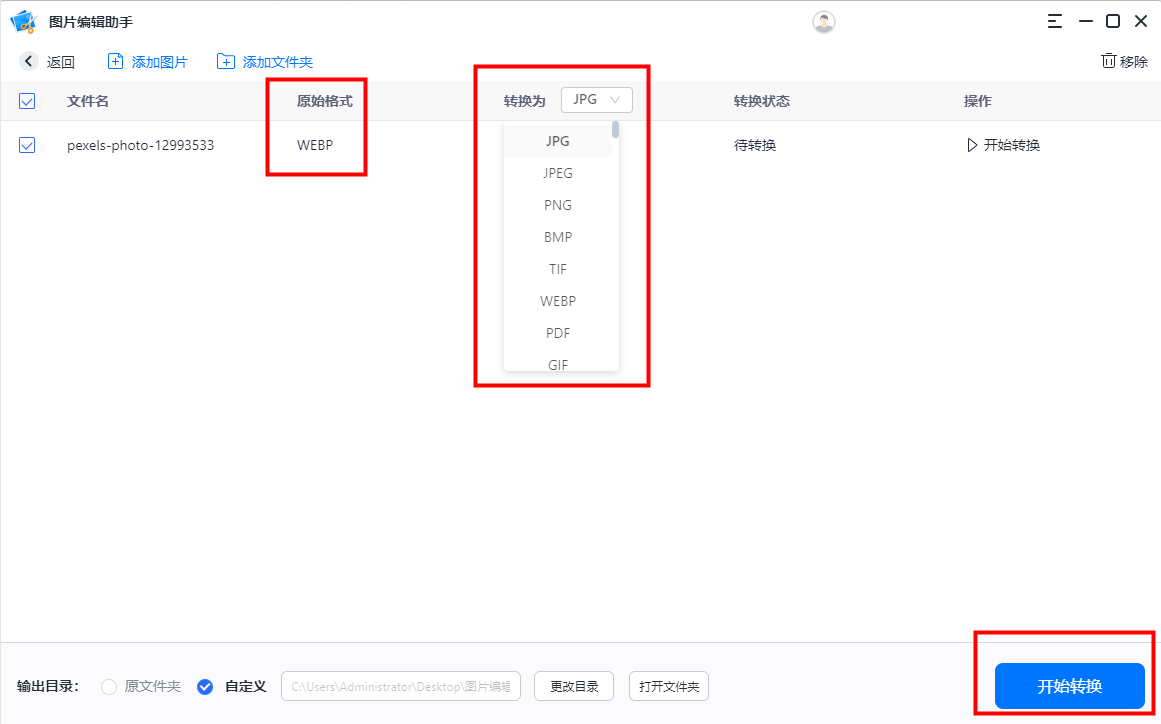Screen dimensions: 1161x724
Task: Open the hamburger menu icon in title bar
Action: [1054, 21]
